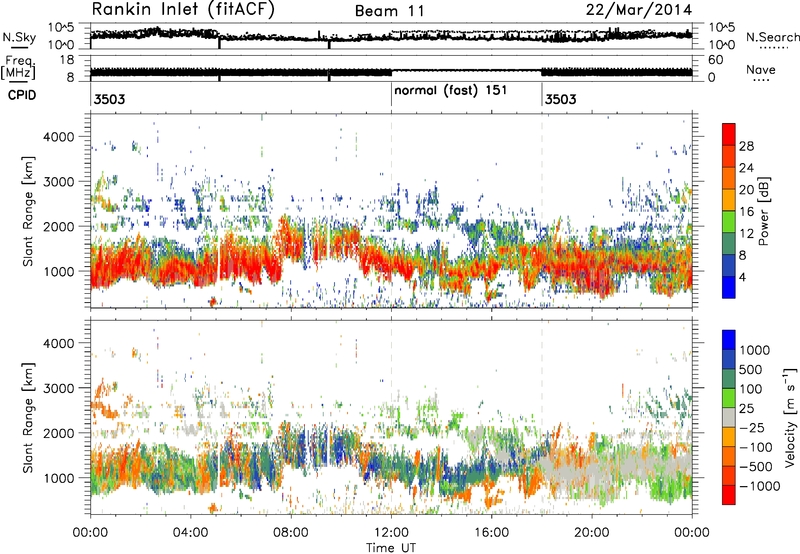This screenshot has width=800, height=554.
Task: Click the grey band of velocity colorbar
Action: pyautogui.click(x=729, y=417)
